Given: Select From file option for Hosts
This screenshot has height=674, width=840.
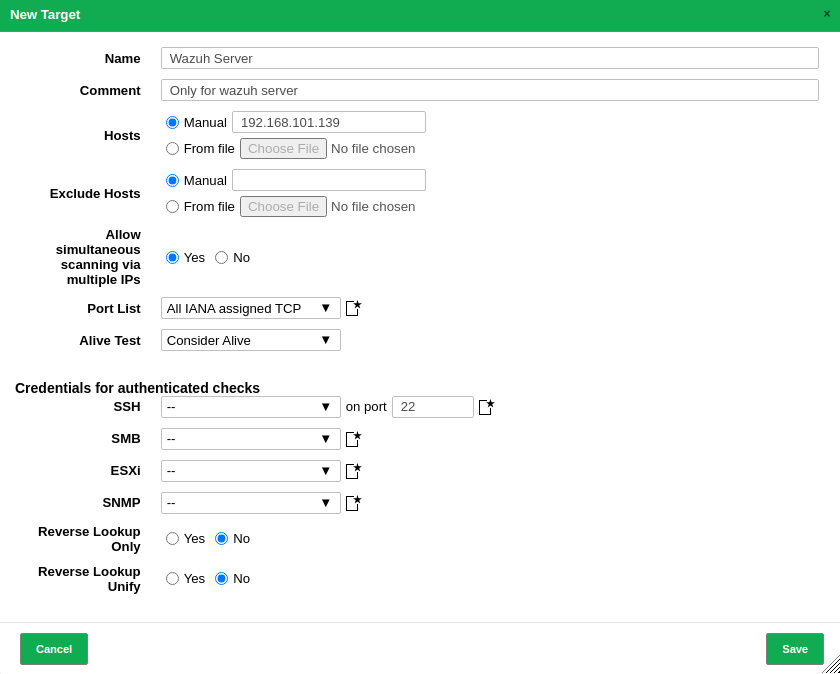Looking at the screenshot, I should [172, 148].
